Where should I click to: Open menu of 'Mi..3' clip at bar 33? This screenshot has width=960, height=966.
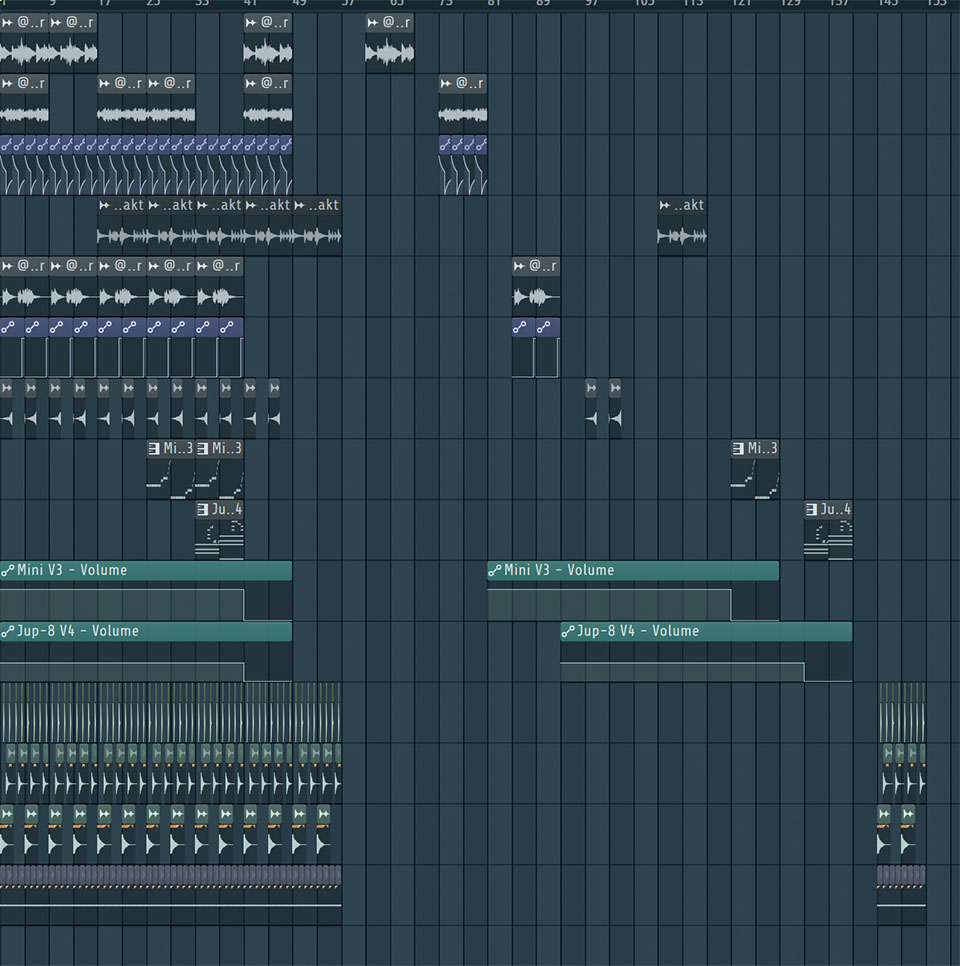tap(202, 448)
